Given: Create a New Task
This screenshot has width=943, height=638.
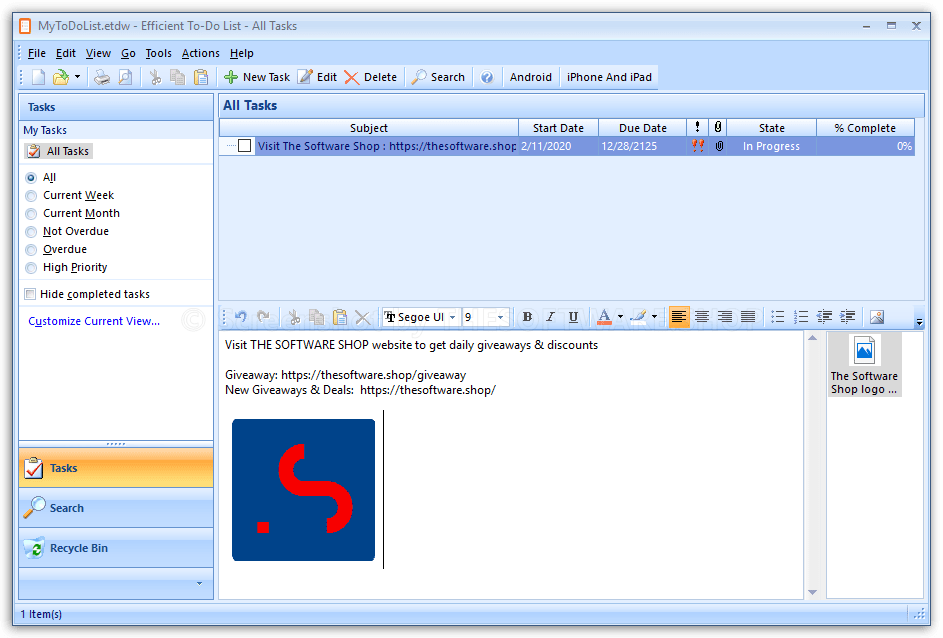Looking at the screenshot, I should coord(257,77).
